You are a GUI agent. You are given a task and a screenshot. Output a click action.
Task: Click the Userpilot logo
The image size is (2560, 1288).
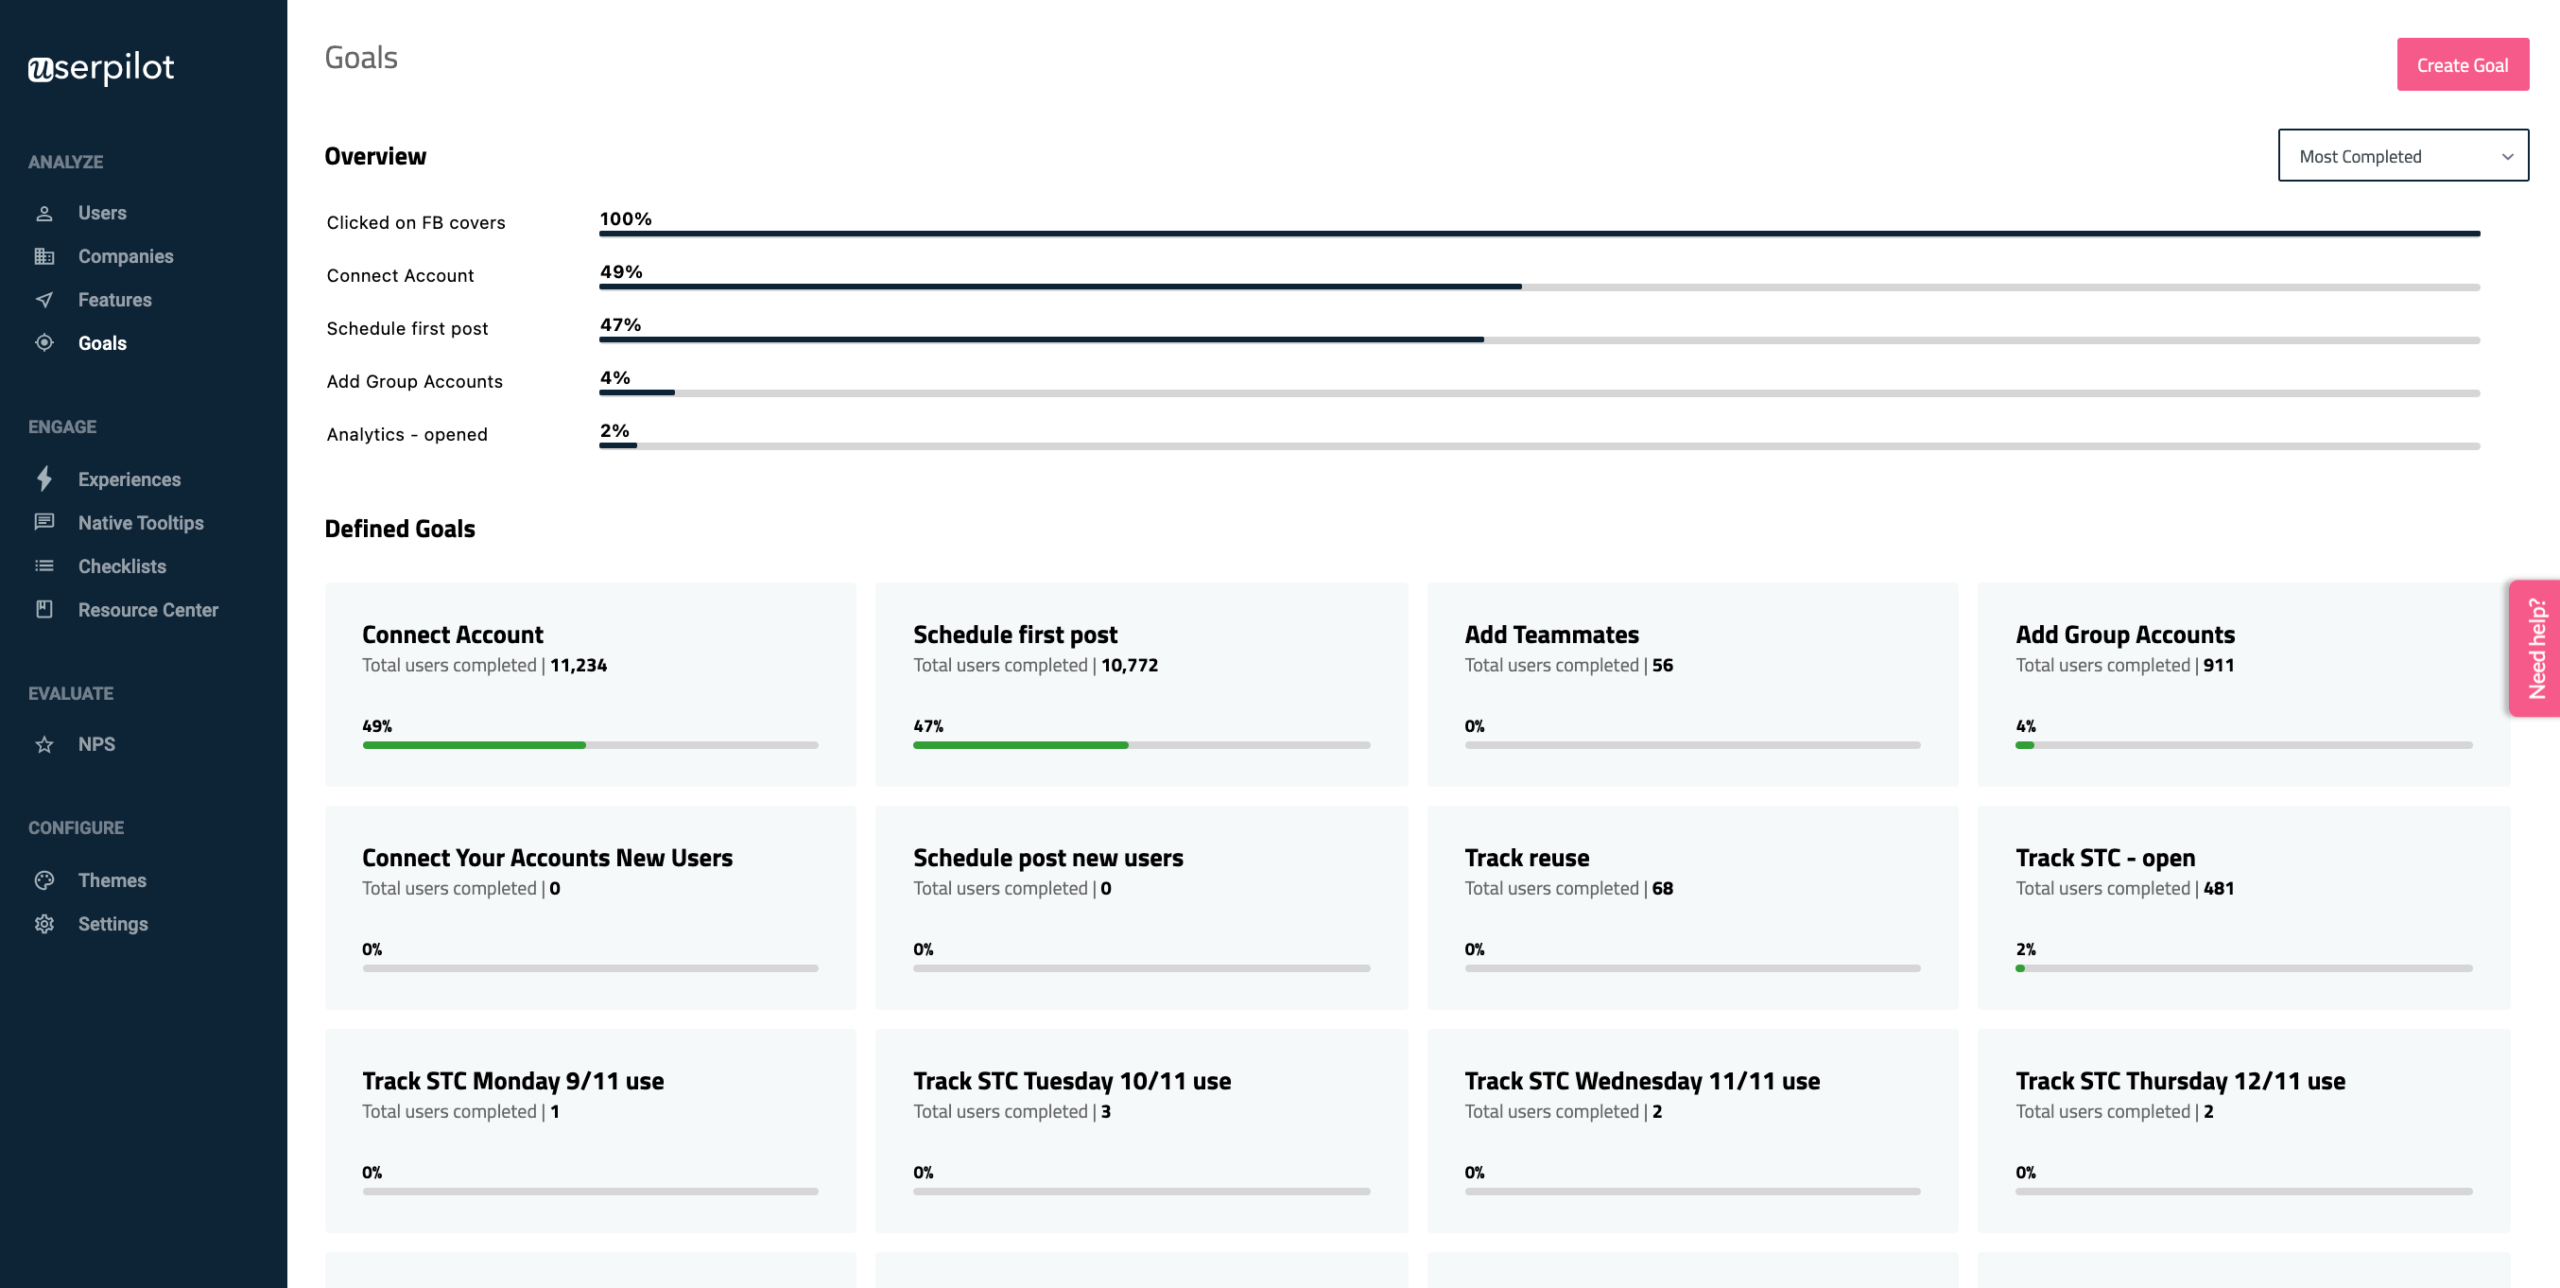click(x=101, y=68)
